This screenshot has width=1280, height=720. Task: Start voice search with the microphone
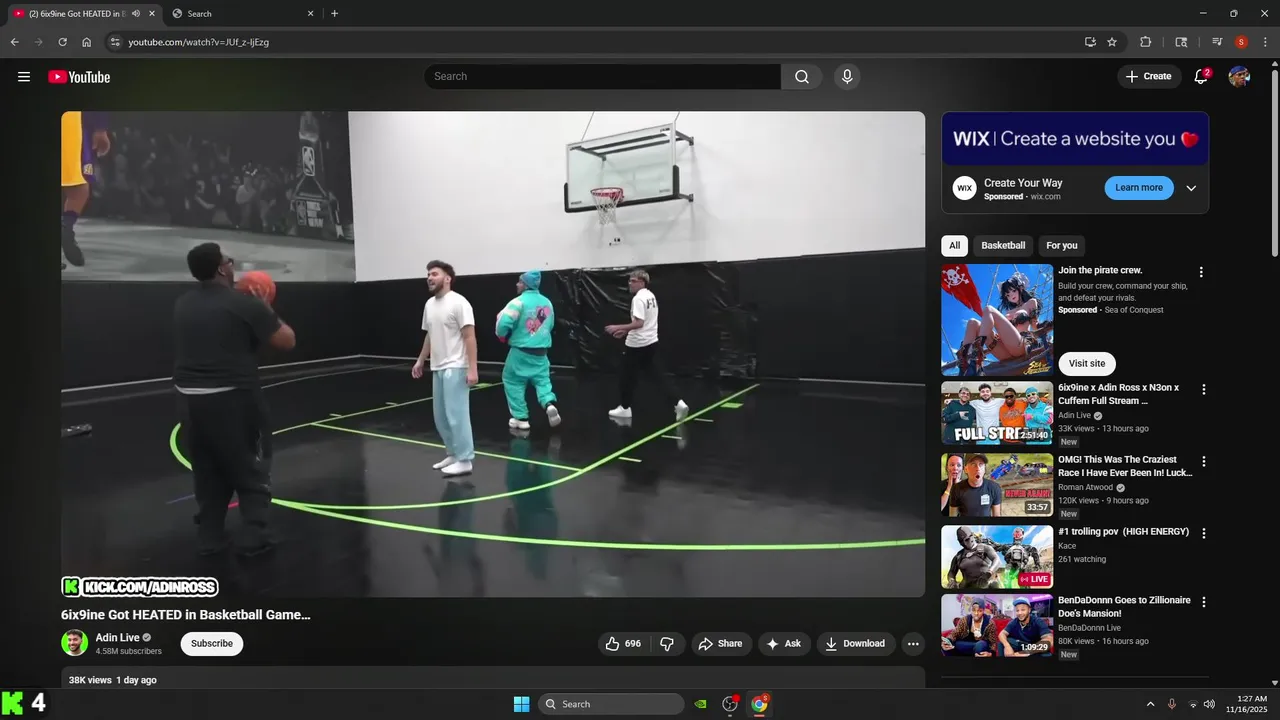847,77
